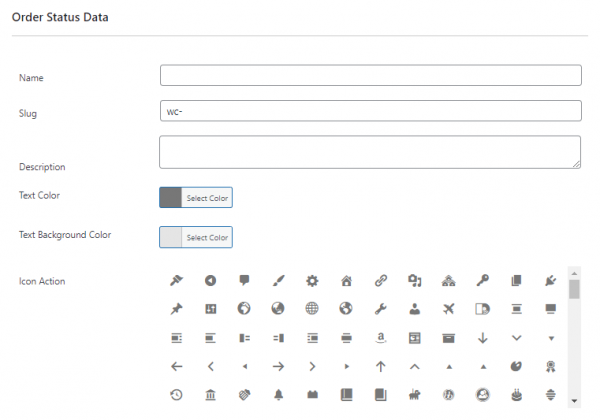This screenshot has height=420, width=600.
Task: Select the key icon
Action: pos(483,281)
